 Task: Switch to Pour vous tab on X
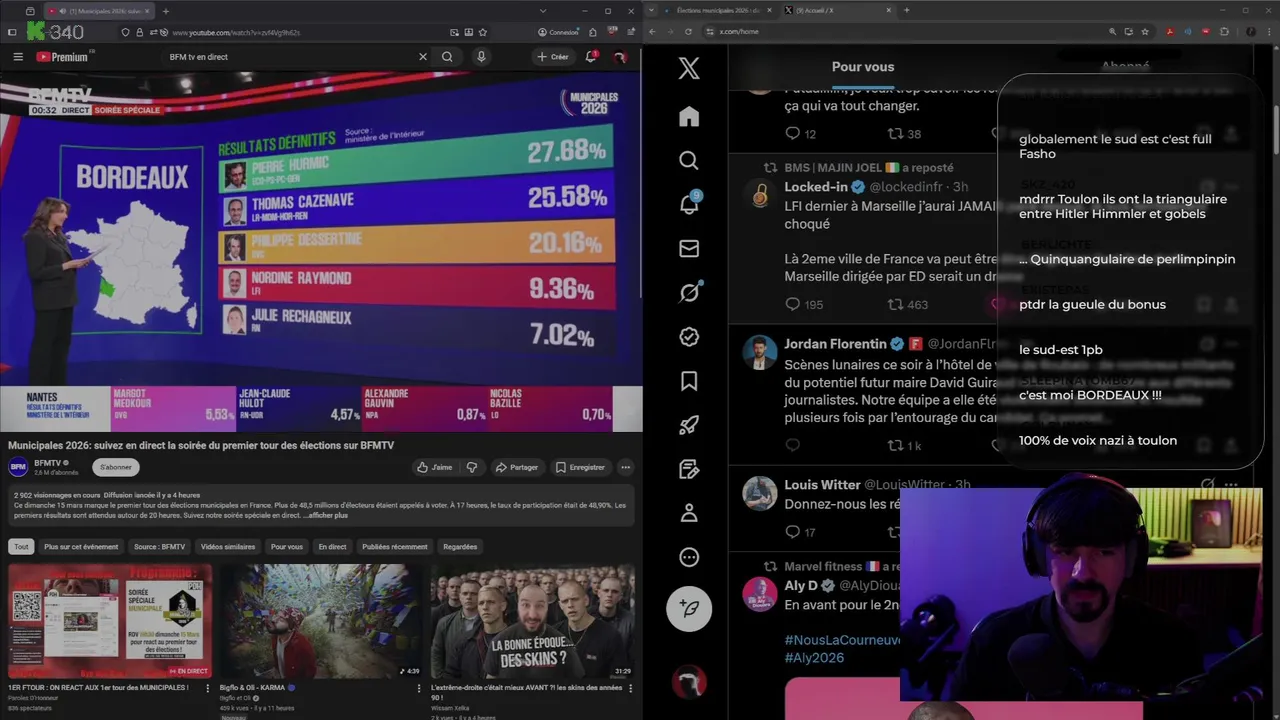click(863, 67)
